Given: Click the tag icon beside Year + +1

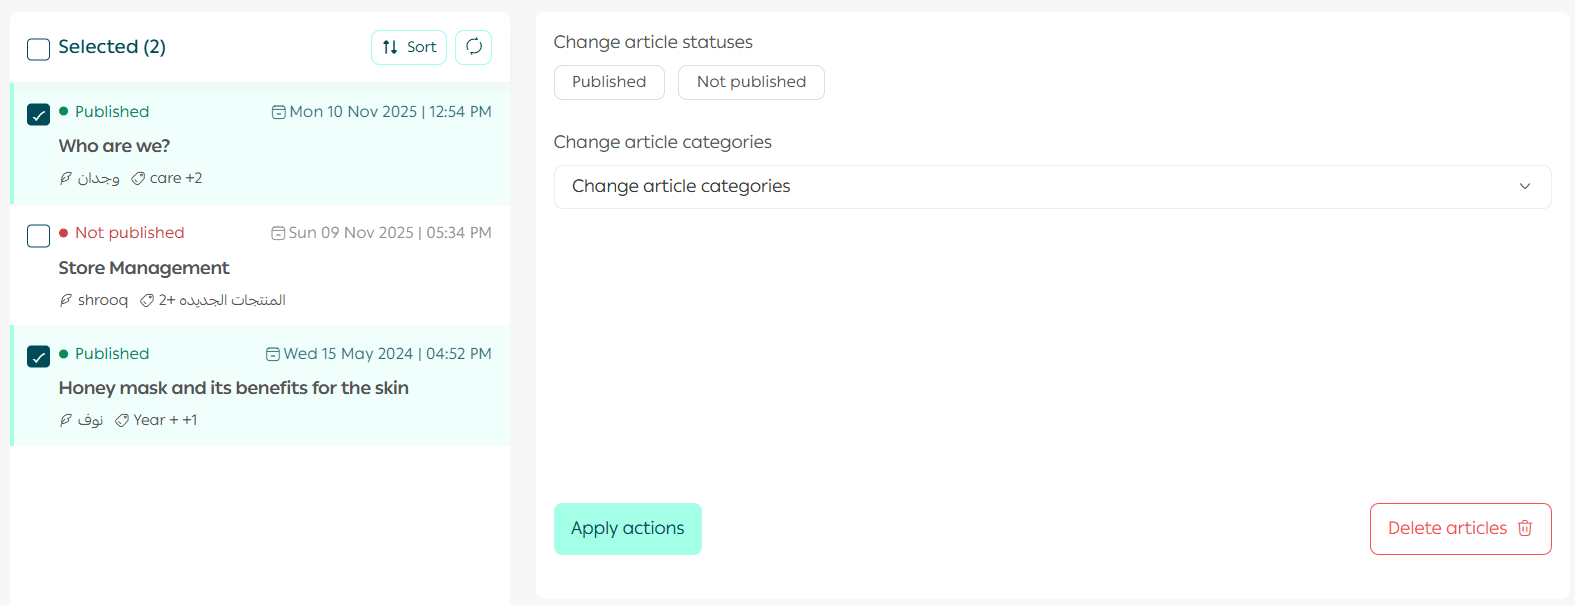Looking at the screenshot, I should click(122, 420).
